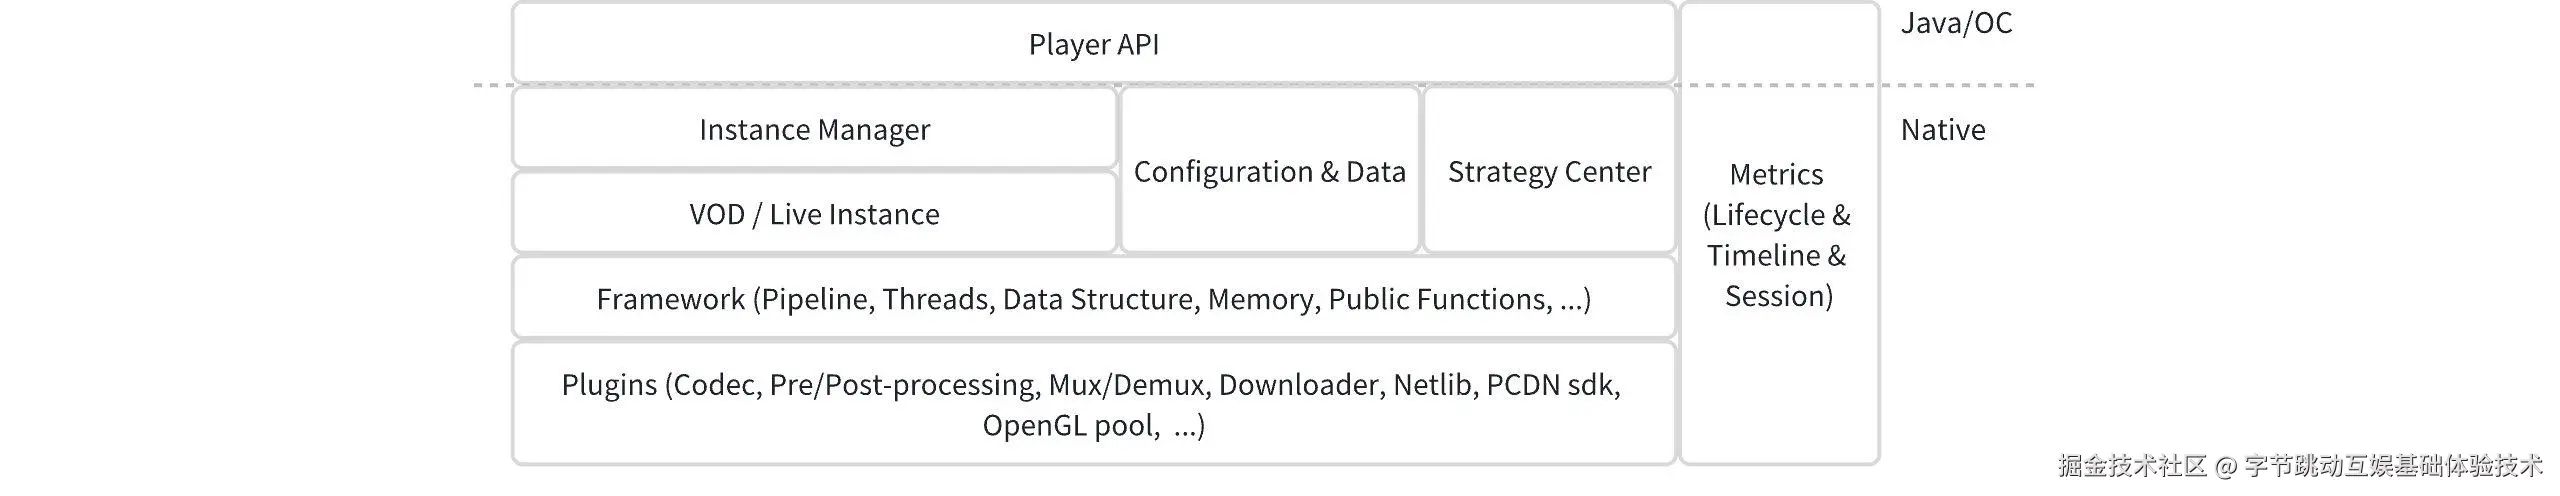The height and width of the screenshot is (496, 2560).
Task: Click the Java/OC layer label
Action: (1956, 23)
